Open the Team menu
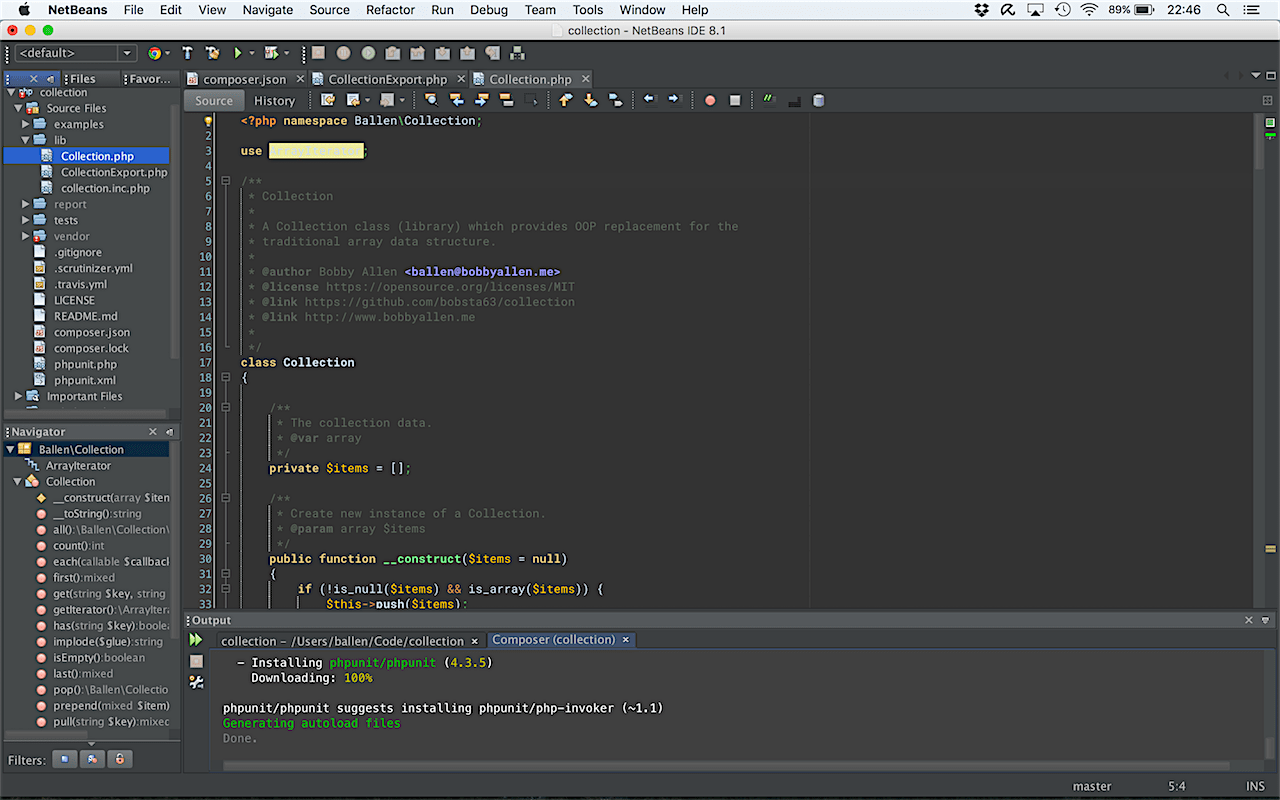1280x800 pixels. 540,10
